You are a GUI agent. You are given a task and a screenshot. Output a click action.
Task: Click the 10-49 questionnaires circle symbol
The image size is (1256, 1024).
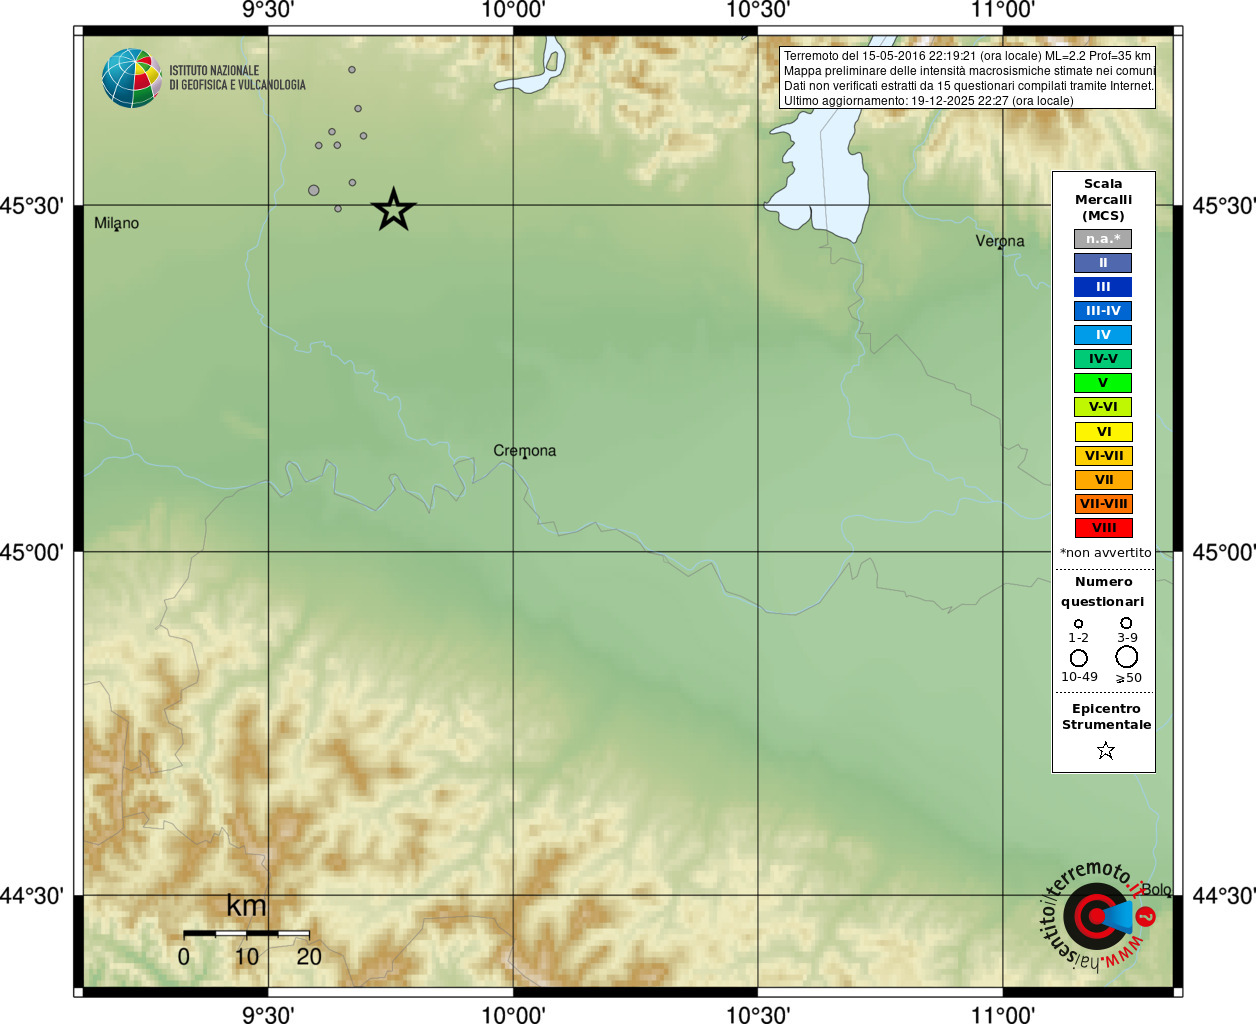[x=1079, y=658]
